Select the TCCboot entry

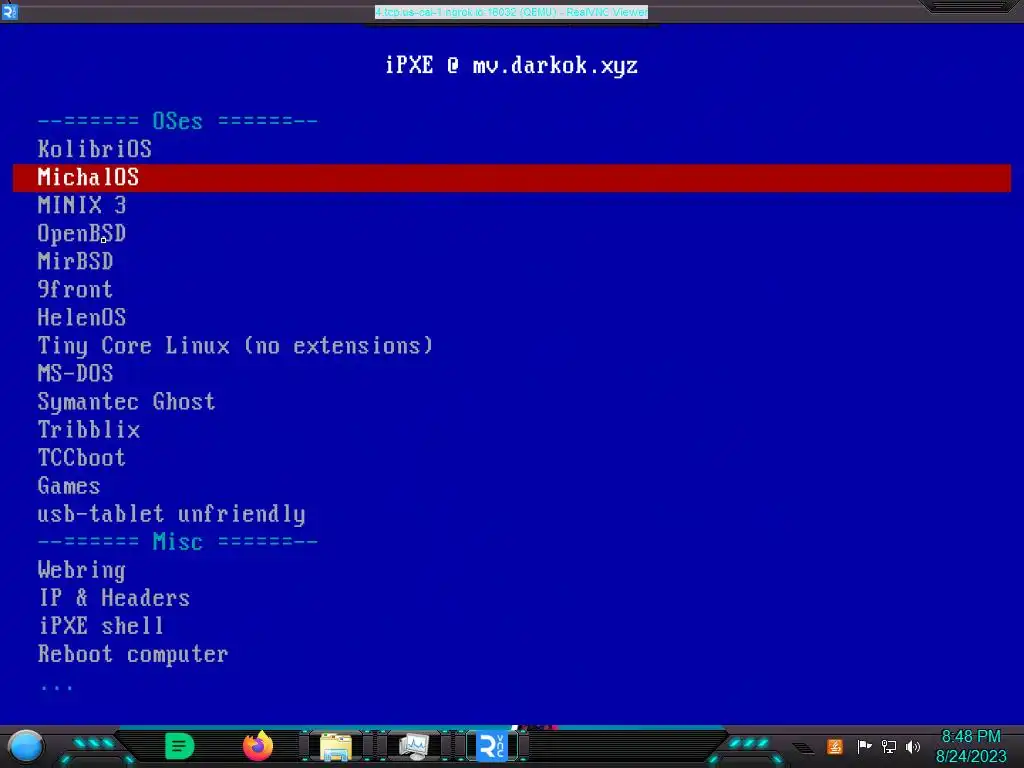pyautogui.click(x=82, y=458)
